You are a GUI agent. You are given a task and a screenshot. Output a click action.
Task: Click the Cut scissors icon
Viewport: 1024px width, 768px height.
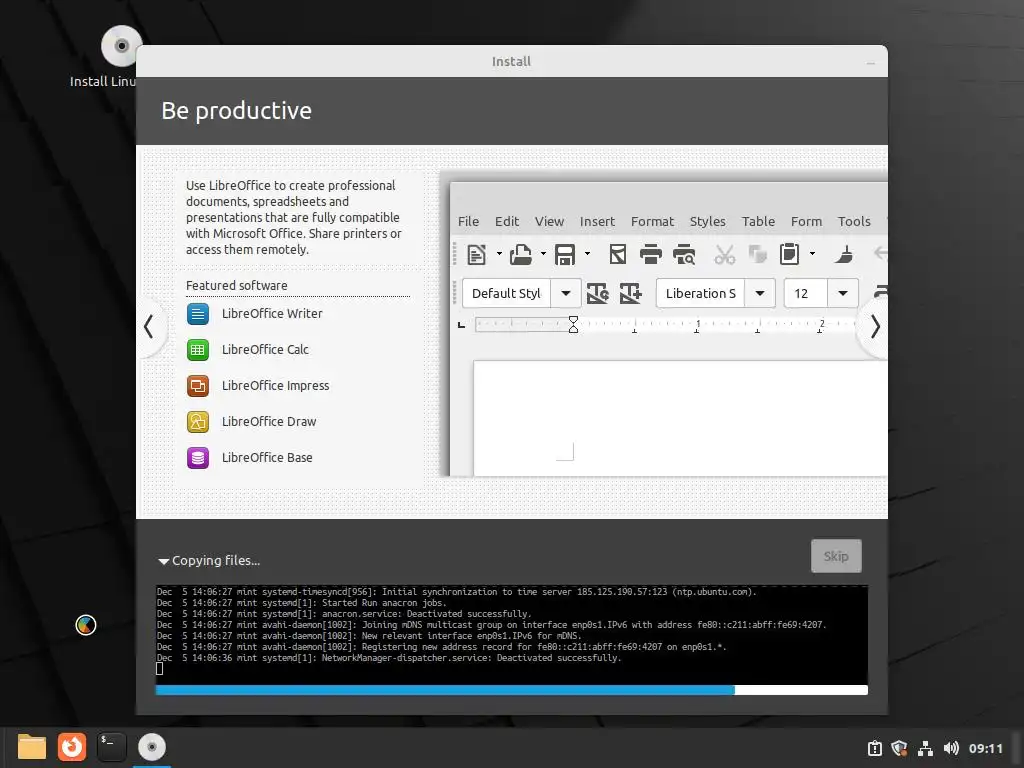(x=724, y=254)
